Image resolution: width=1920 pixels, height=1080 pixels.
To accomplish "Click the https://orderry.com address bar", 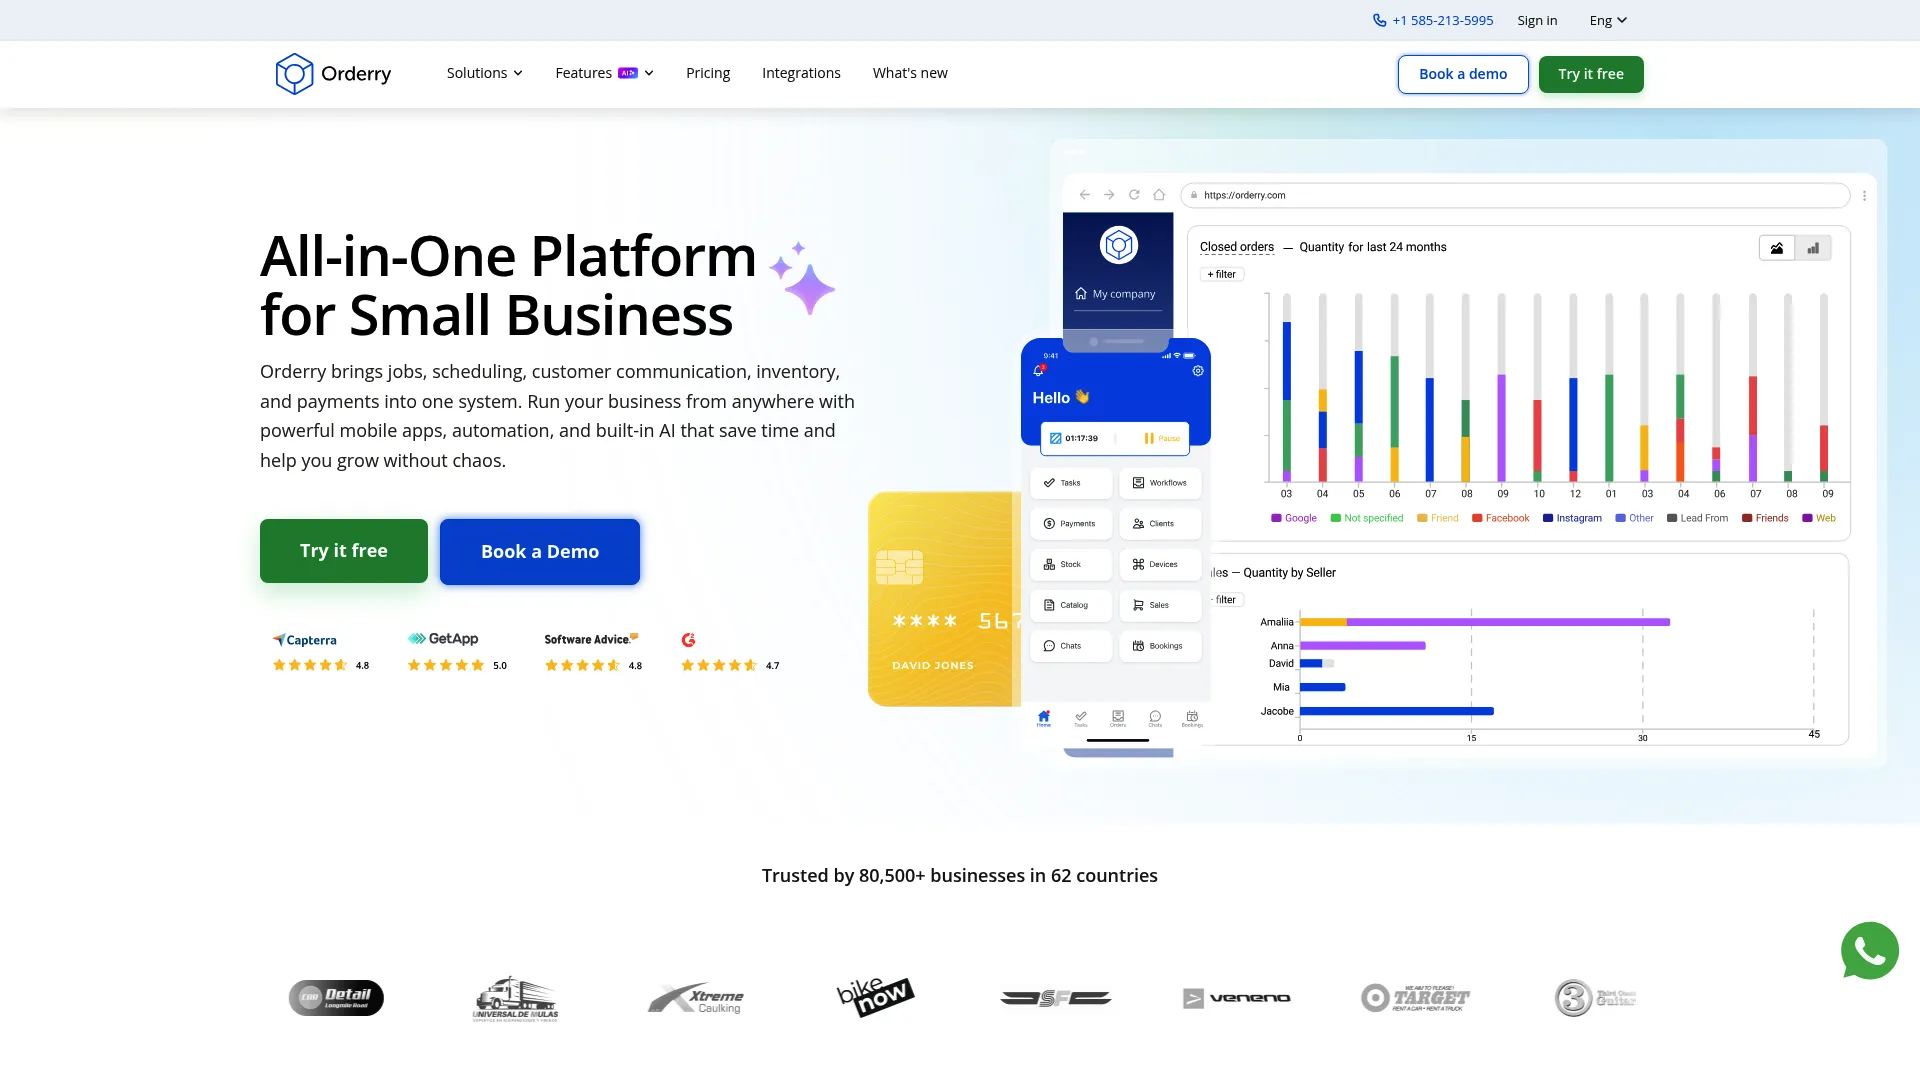I will click(1515, 195).
